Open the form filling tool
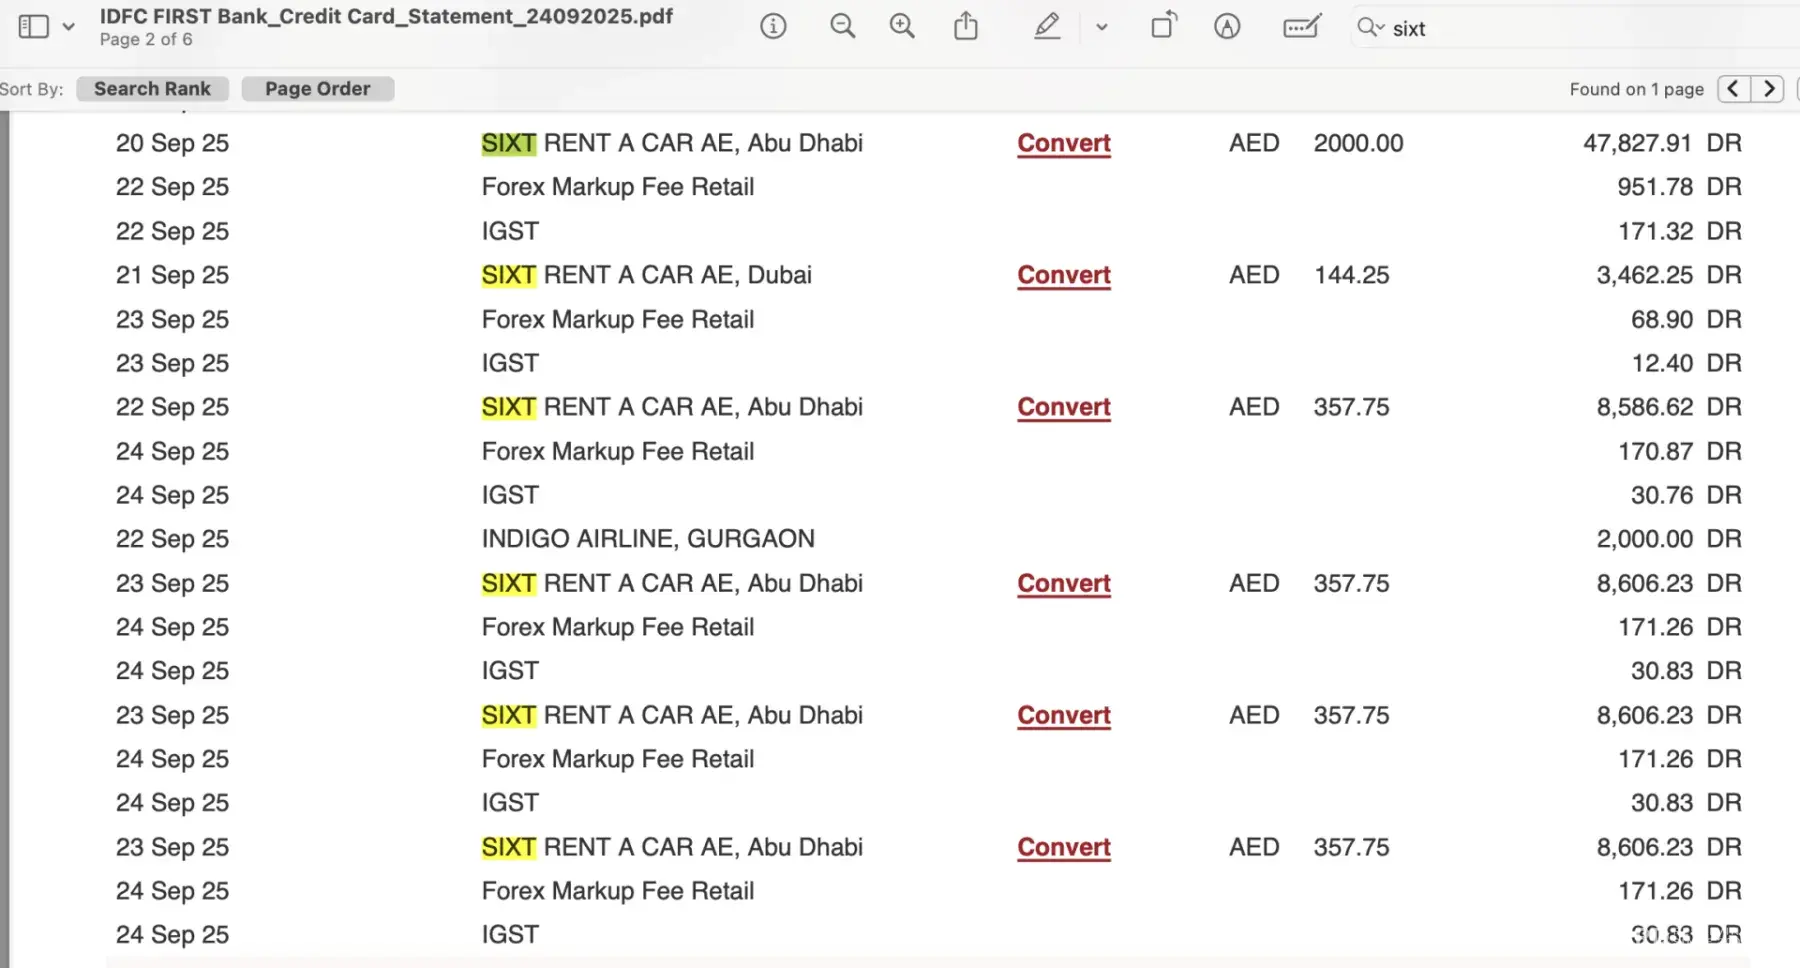Viewport: 1800px width, 968px height. (1301, 27)
